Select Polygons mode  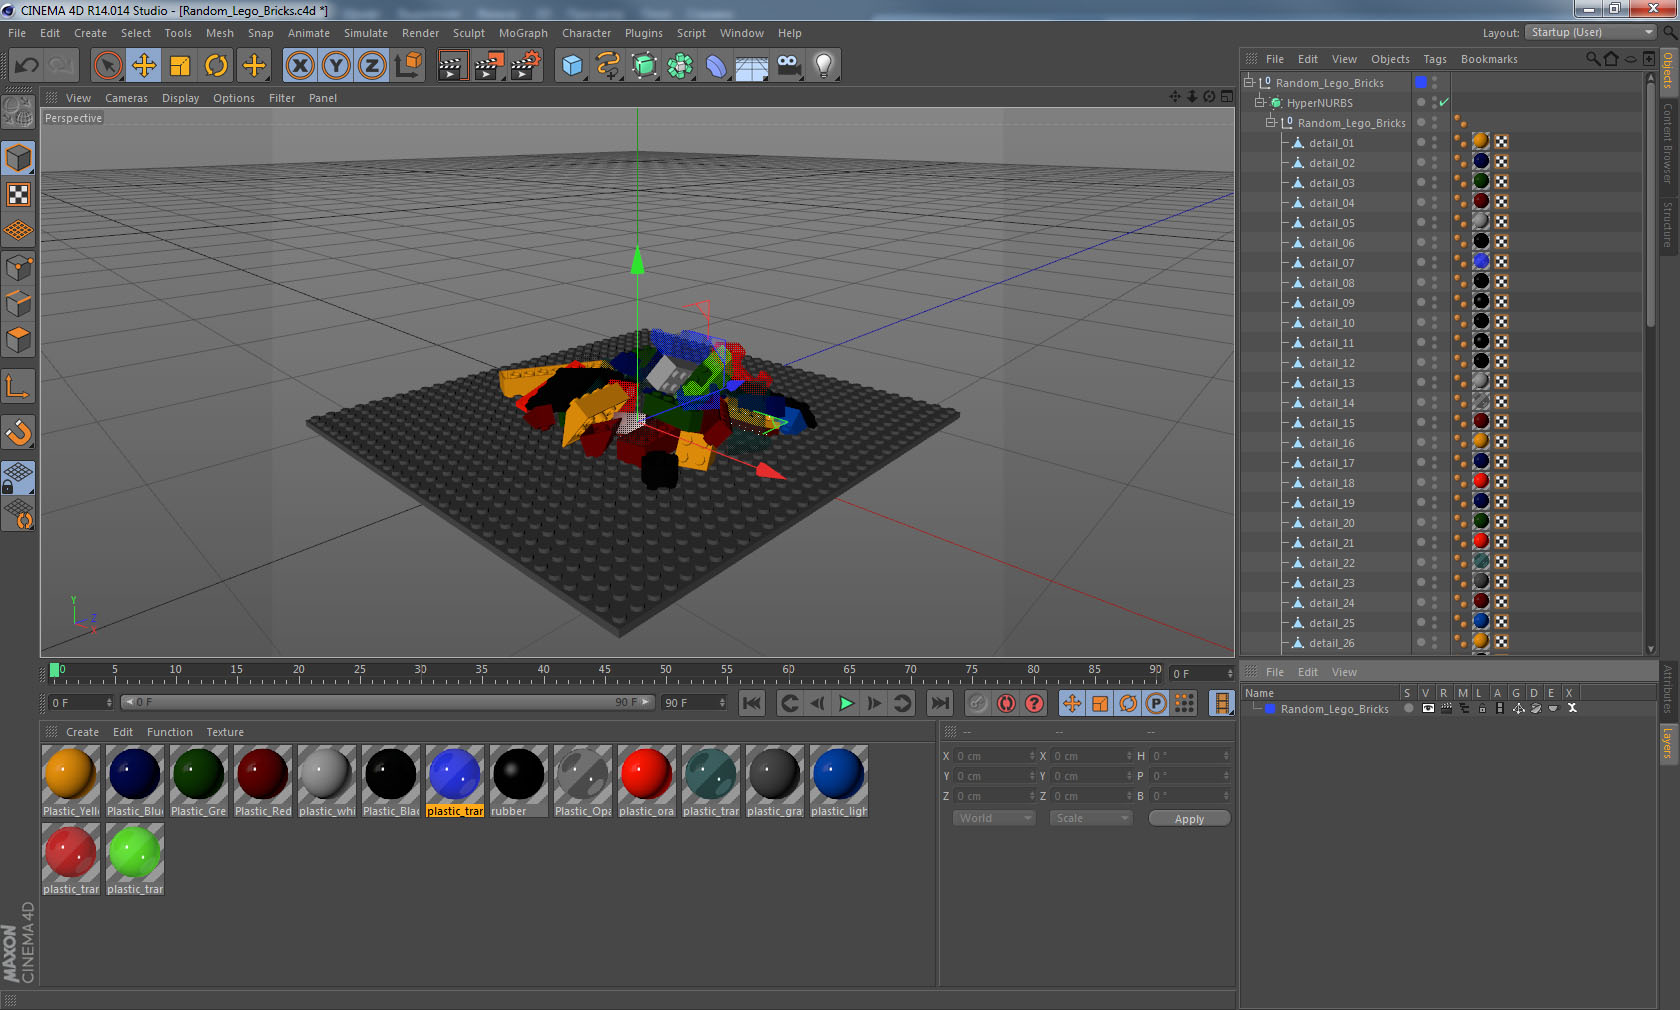click(x=18, y=340)
